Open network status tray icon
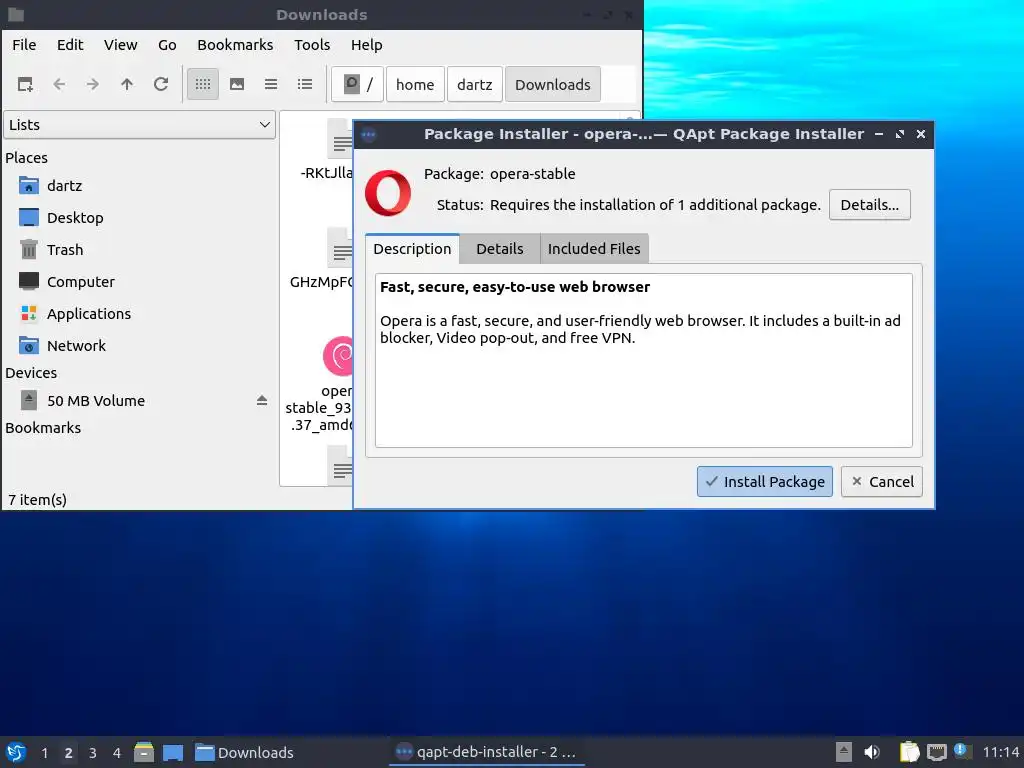The image size is (1024, 768). 936,752
